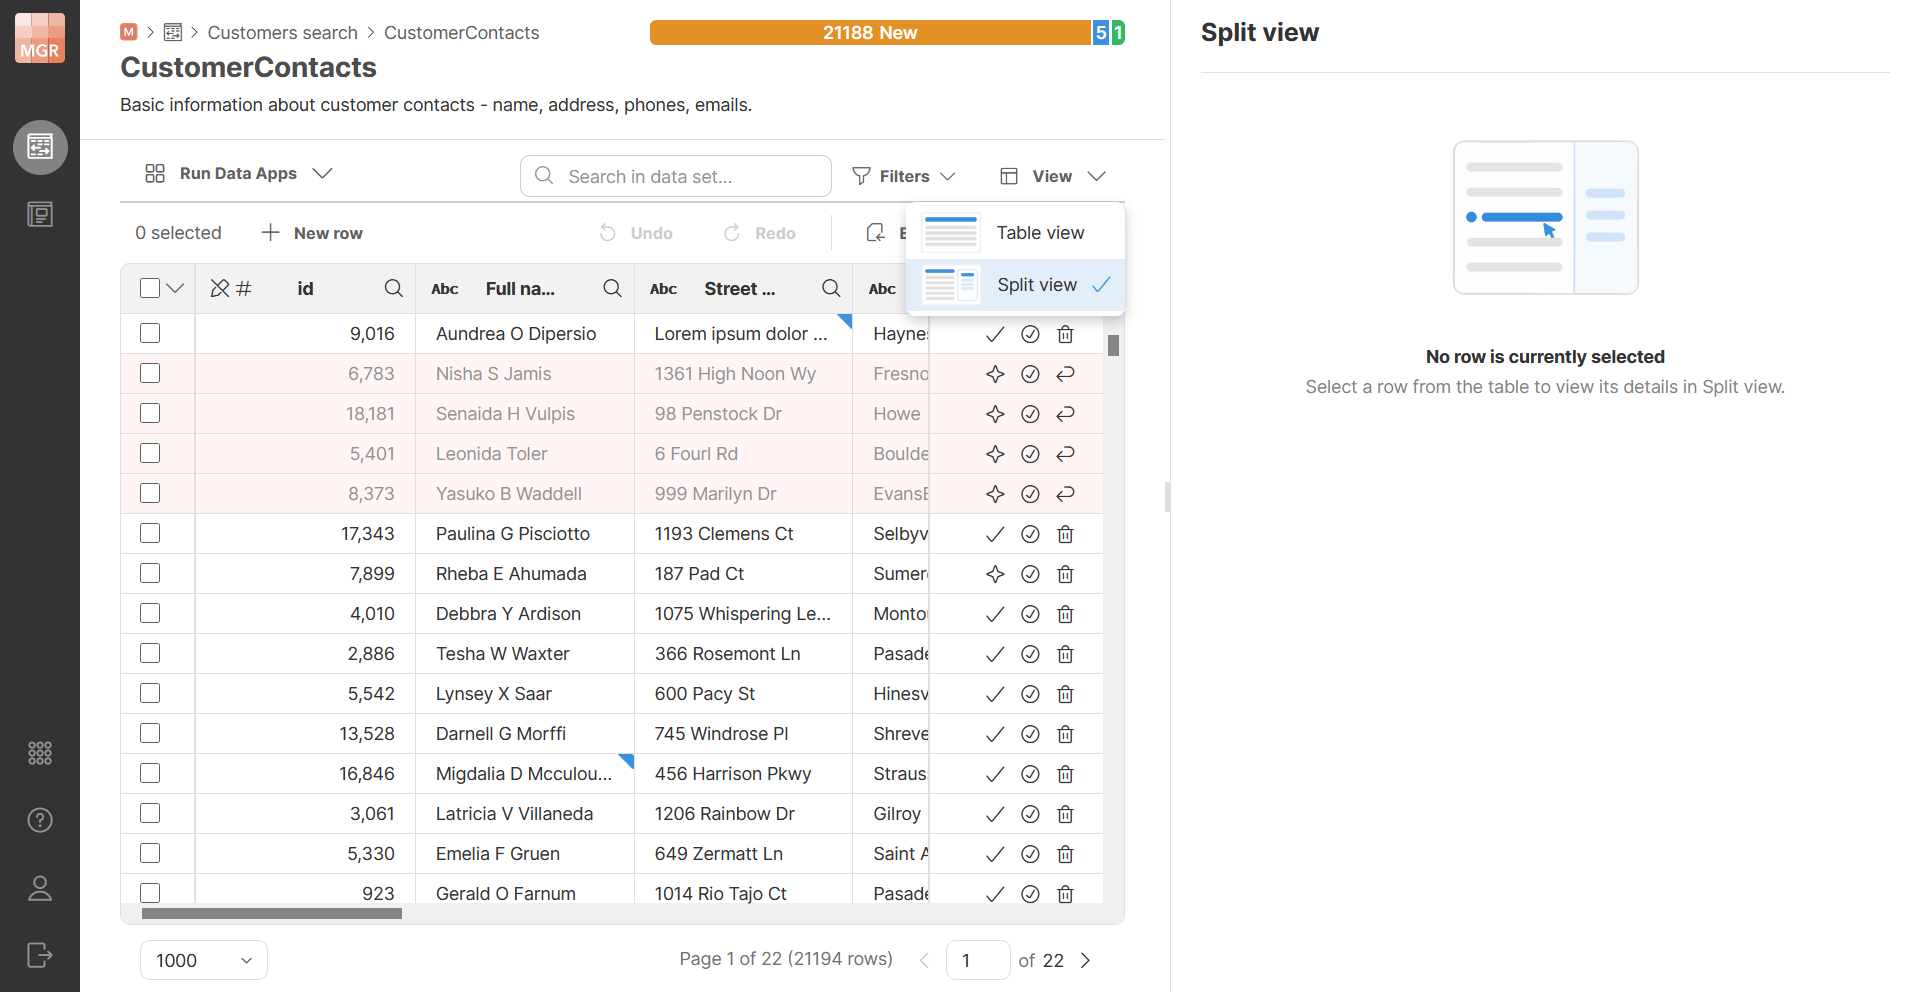The width and height of the screenshot is (1918, 992).
Task: Open the rows-per-page 1000 dropdown
Action: click(x=204, y=960)
